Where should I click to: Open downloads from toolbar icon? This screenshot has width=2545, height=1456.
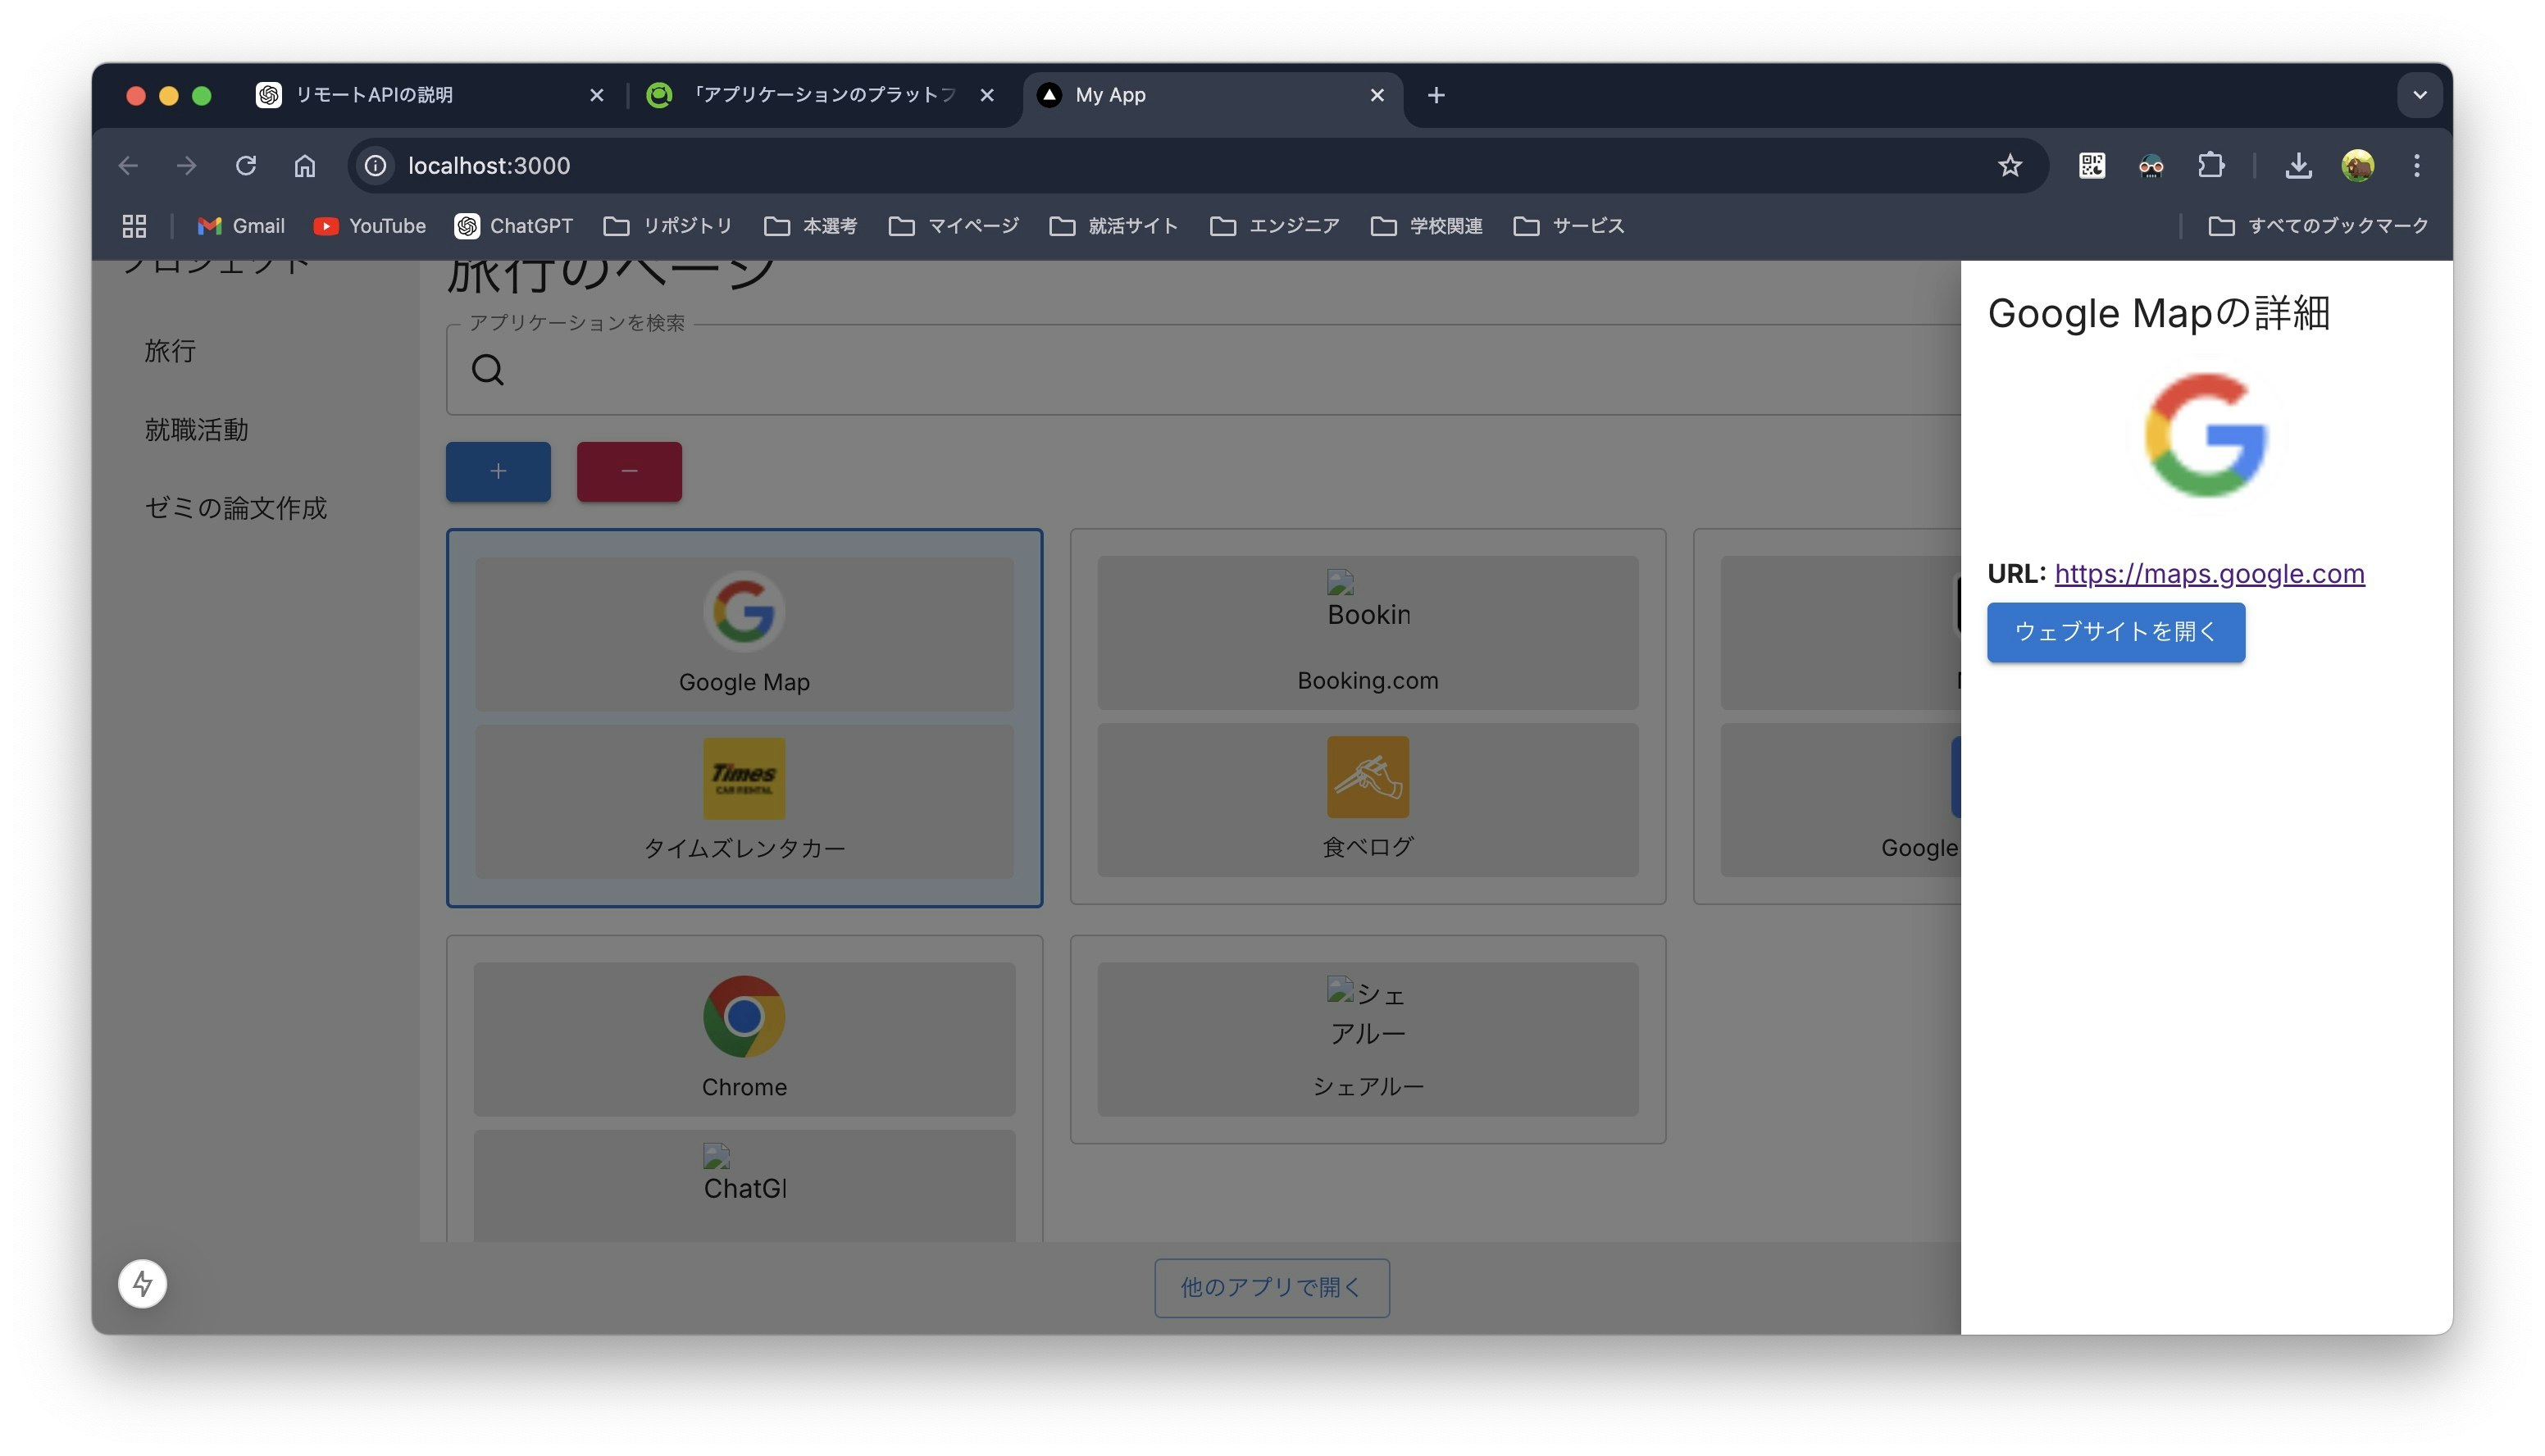2298,165
